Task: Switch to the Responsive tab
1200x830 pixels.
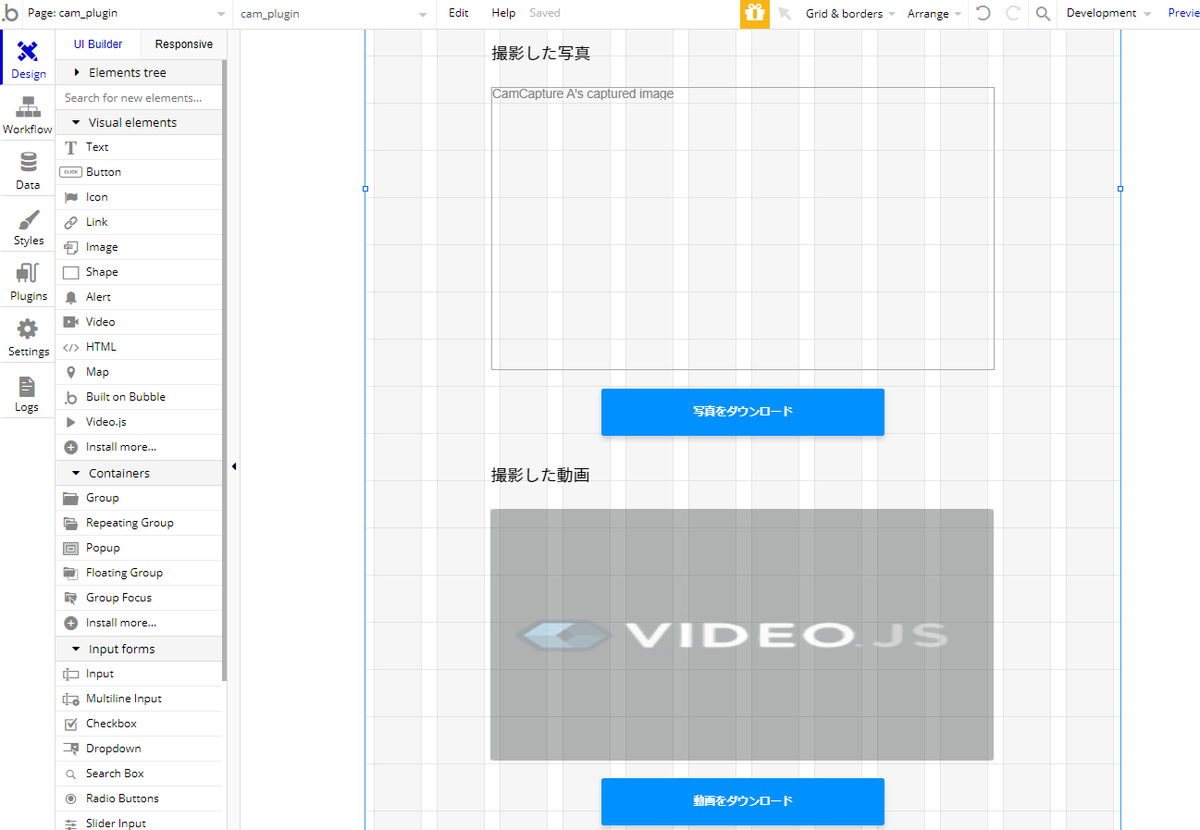Action: [183, 44]
